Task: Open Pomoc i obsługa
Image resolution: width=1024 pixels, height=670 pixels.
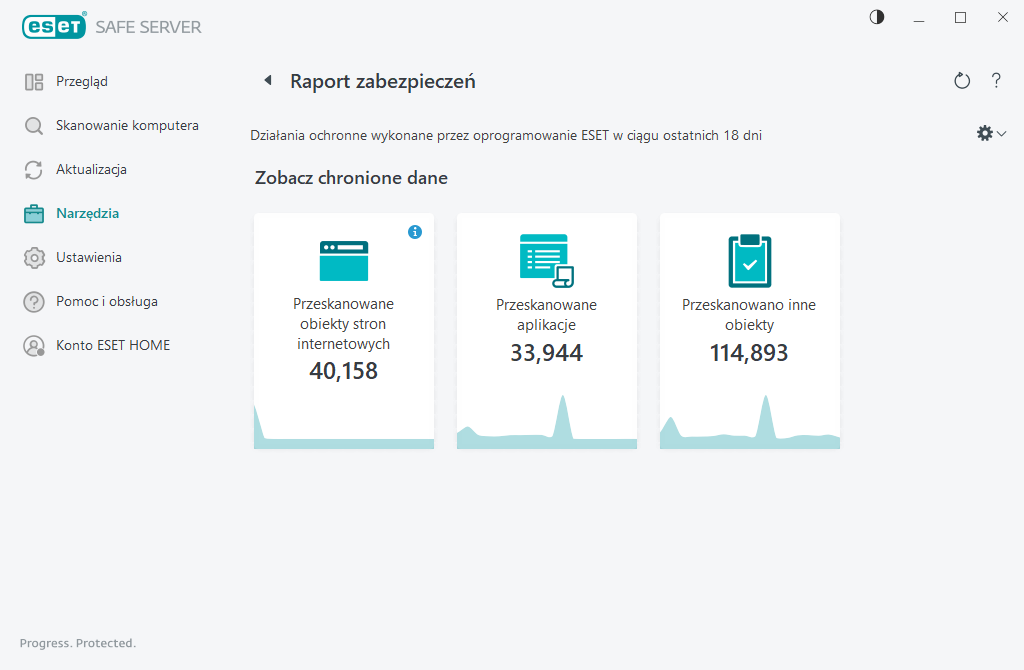Action: click(x=106, y=302)
